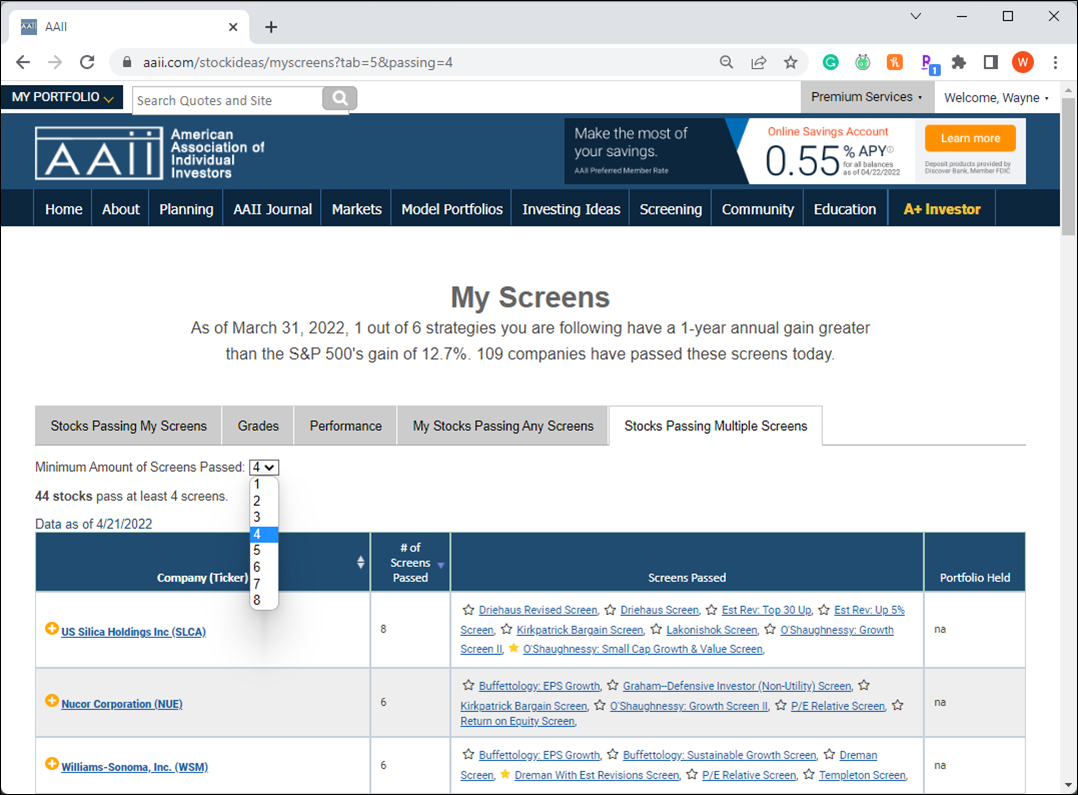The width and height of the screenshot is (1078, 795).
Task: Open the browser extensions puzzle icon
Action: (959, 62)
